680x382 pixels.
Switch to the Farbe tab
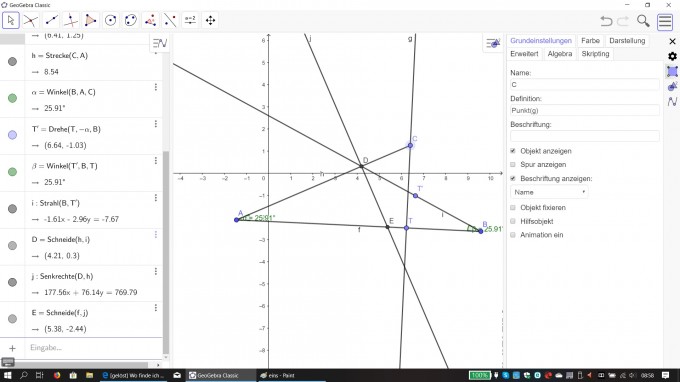pyautogui.click(x=590, y=41)
